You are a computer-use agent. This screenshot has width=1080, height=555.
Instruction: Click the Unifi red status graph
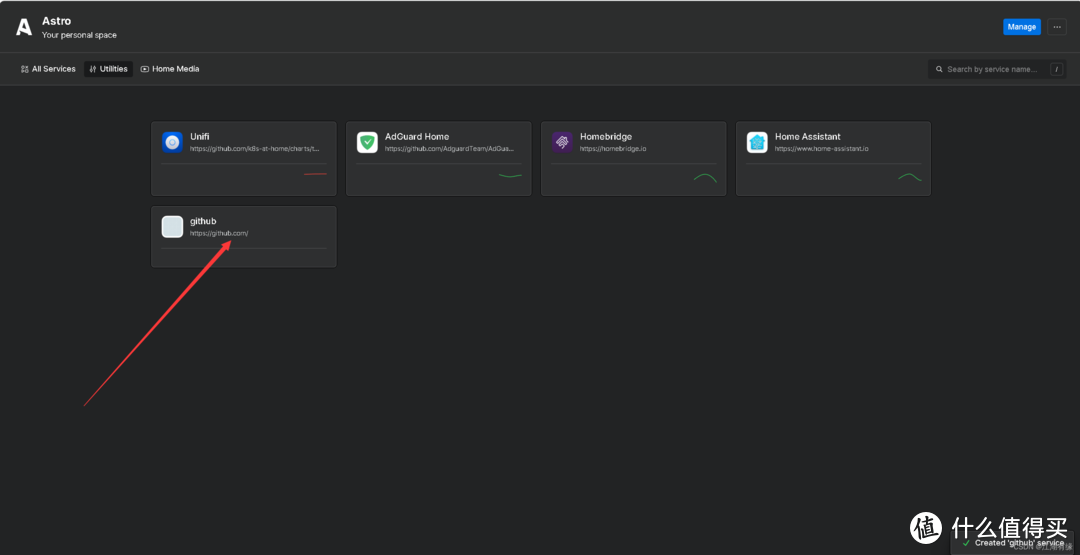coord(315,174)
